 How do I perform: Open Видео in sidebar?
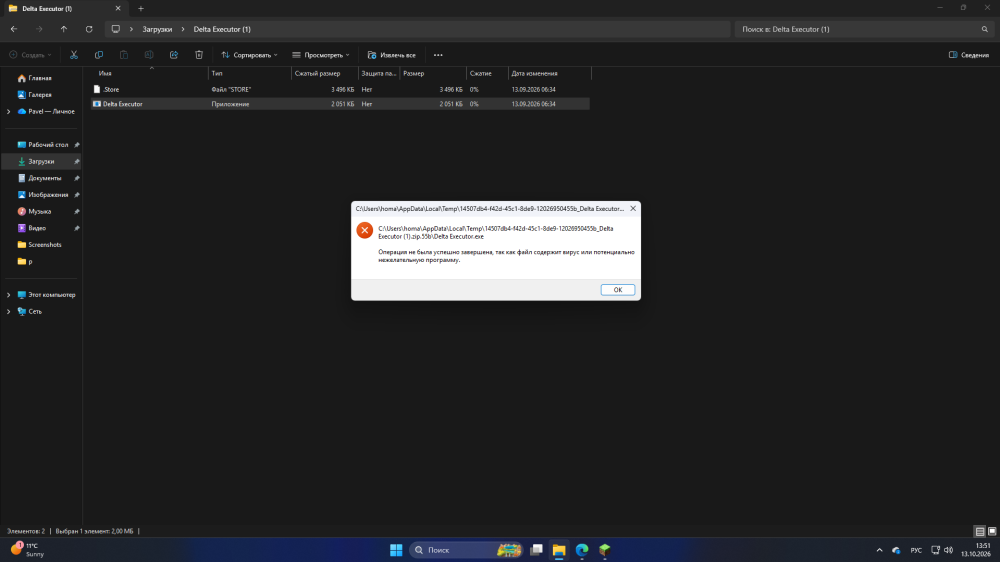coord(37,228)
